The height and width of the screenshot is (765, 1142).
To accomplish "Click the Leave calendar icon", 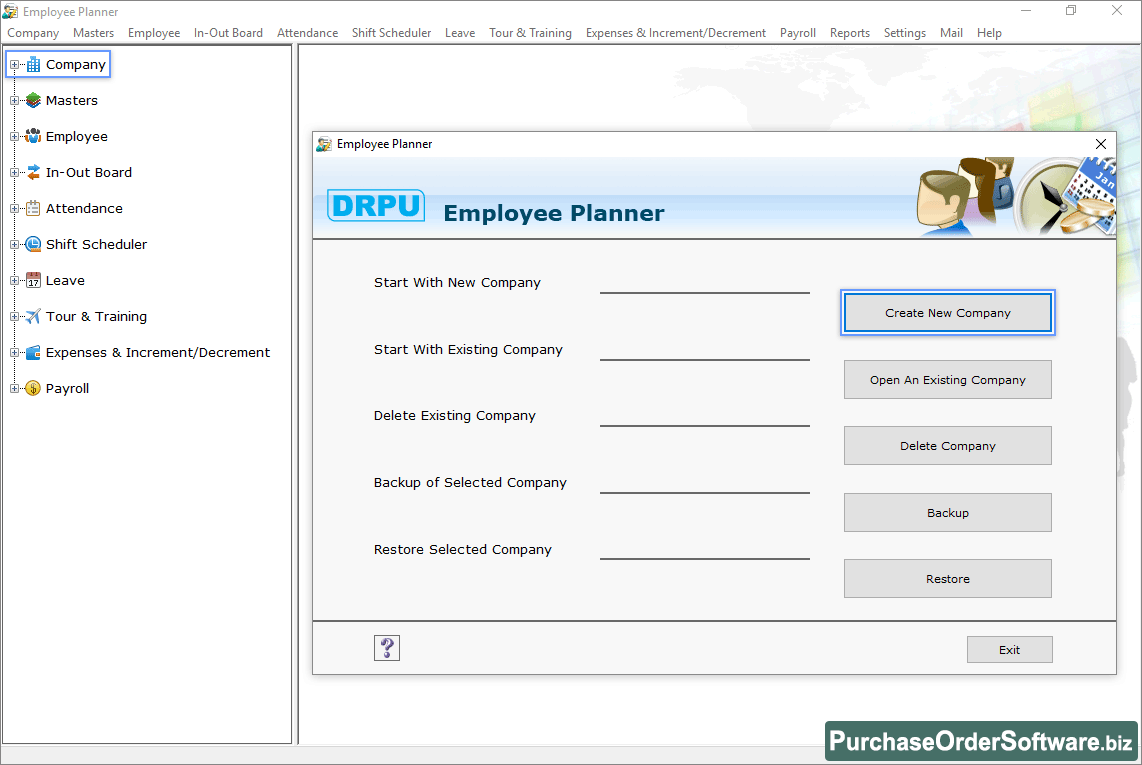I will [x=34, y=280].
